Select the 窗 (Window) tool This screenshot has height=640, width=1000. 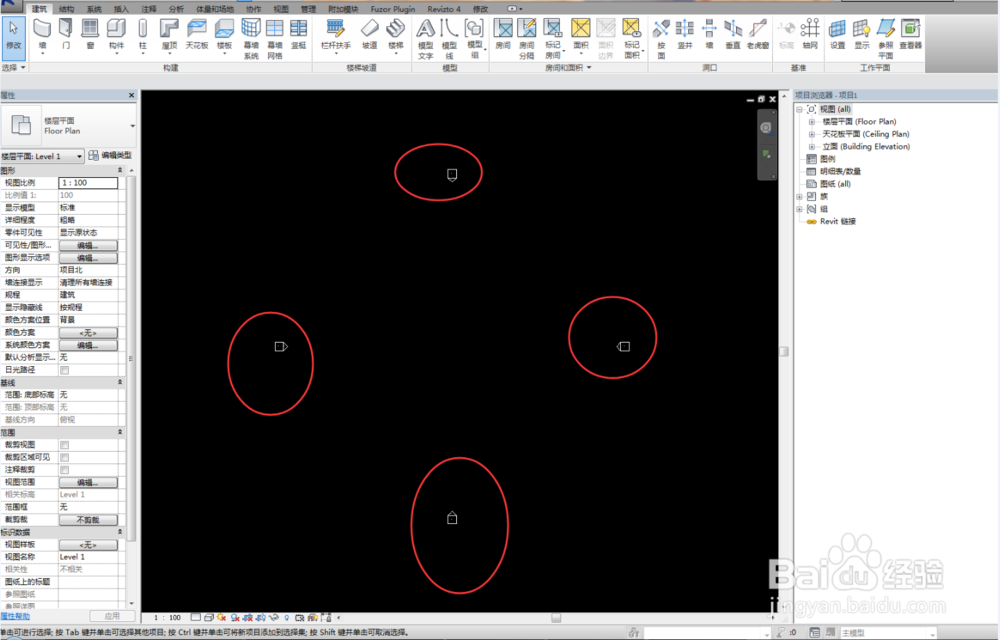tap(90, 34)
